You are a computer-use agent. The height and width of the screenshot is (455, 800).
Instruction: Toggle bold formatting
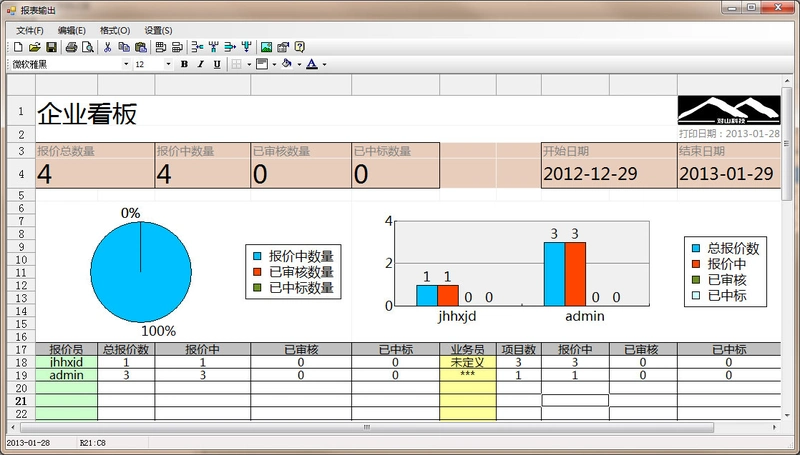pyautogui.click(x=184, y=64)
